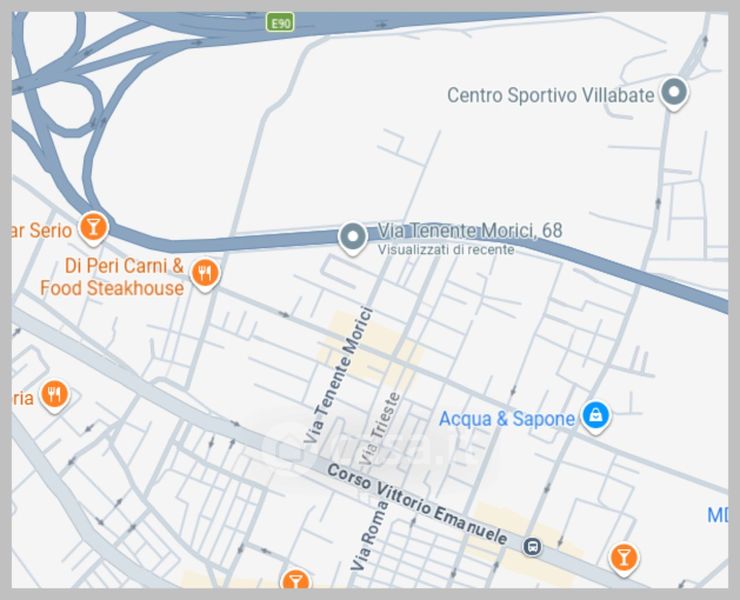This screenshot has width=740, height=600.
Task: Select the Via Roma street label
Action: coord(370,536)
